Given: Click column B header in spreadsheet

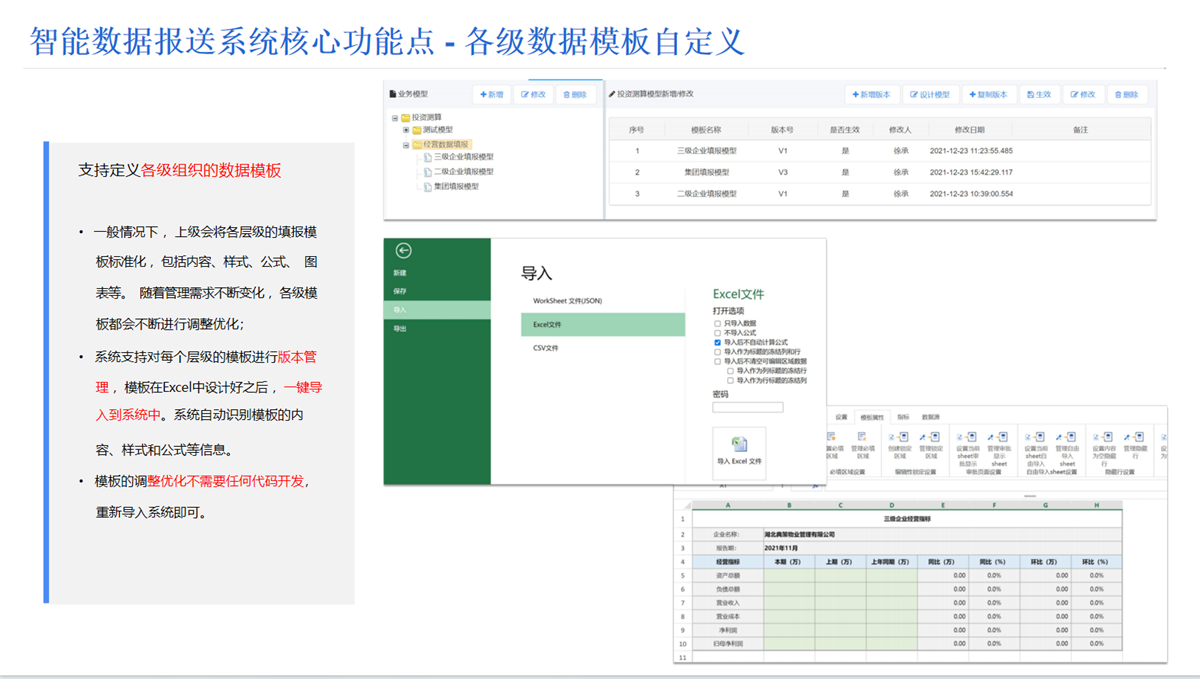Looking at the screenshot, I should click(x=789, y=505).
